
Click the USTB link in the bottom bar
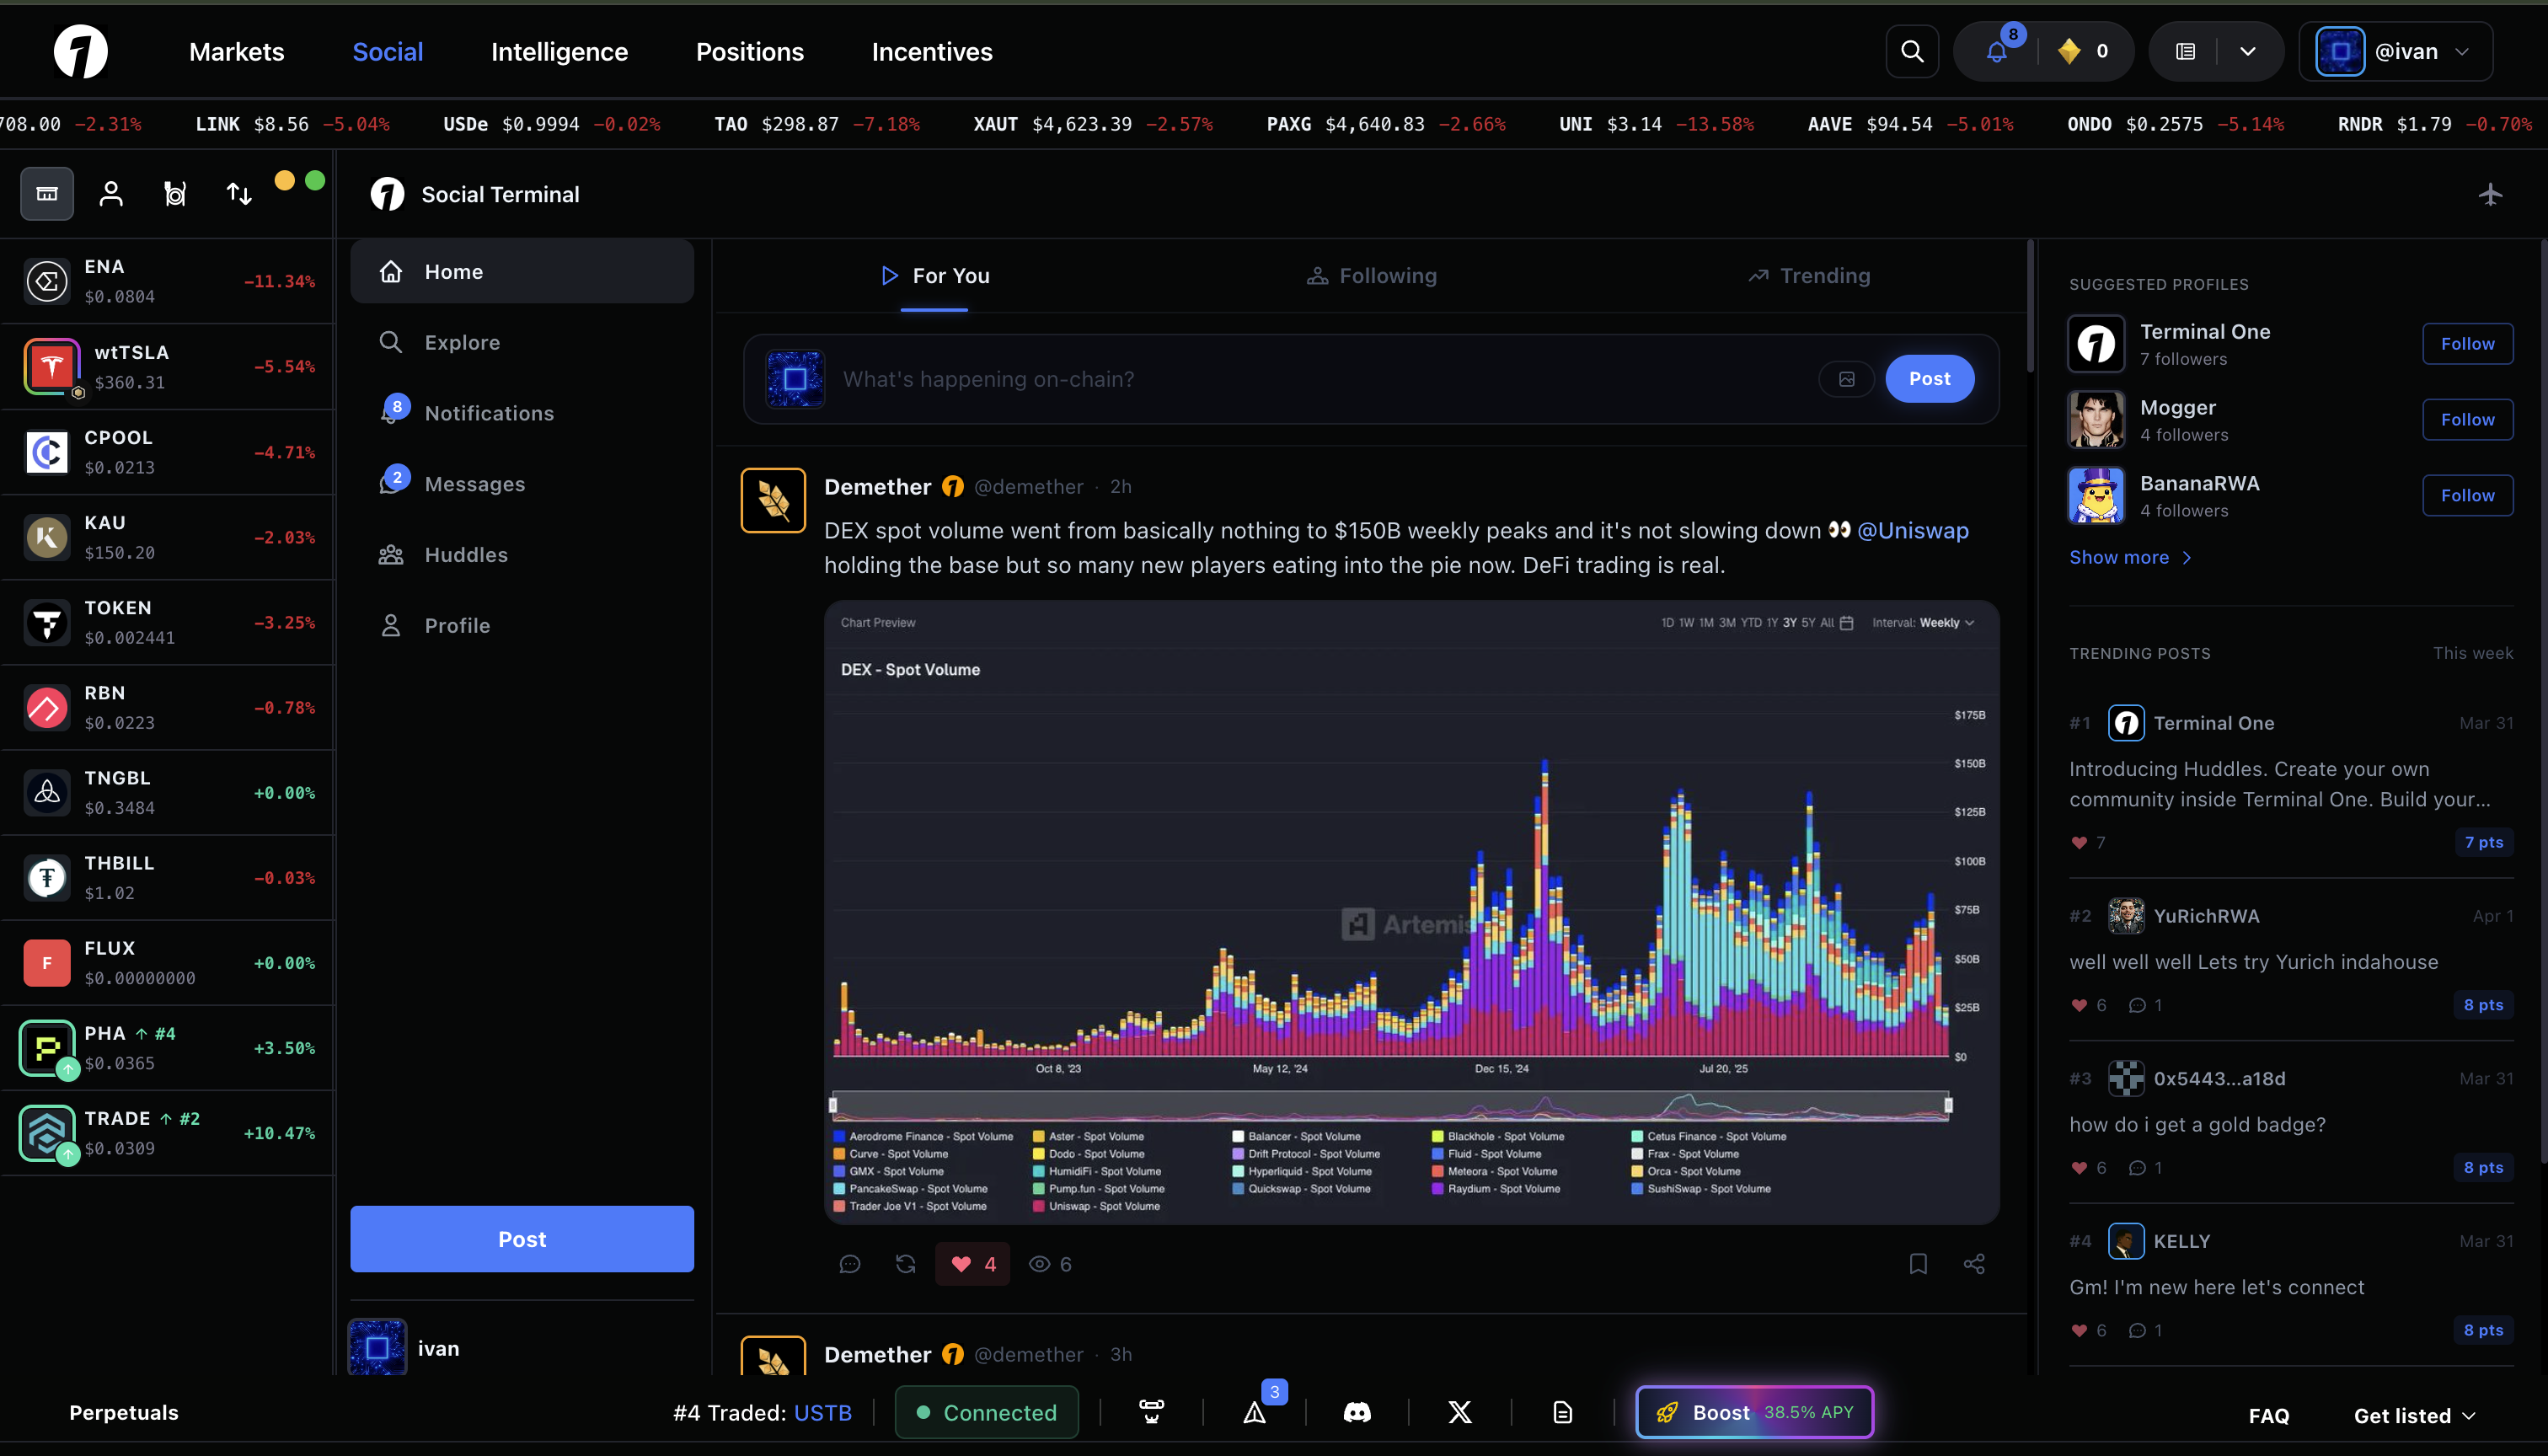823,1412
